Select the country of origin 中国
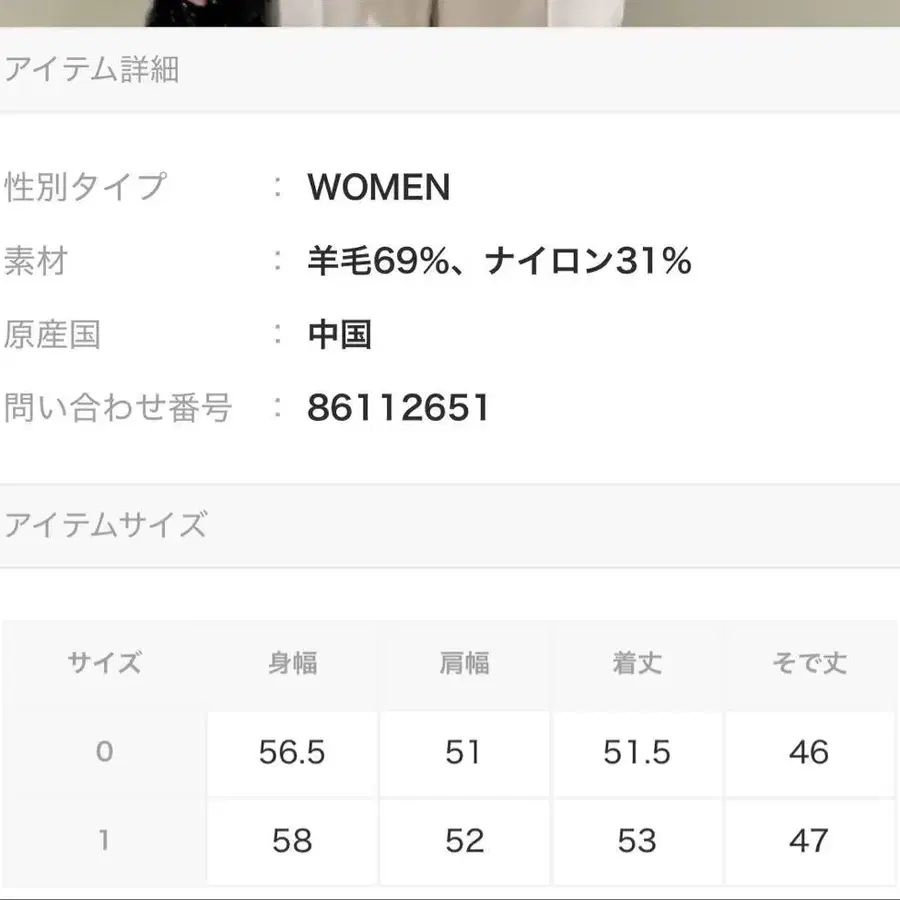This screenshot has width=900, height=900. tap(339, 335)
